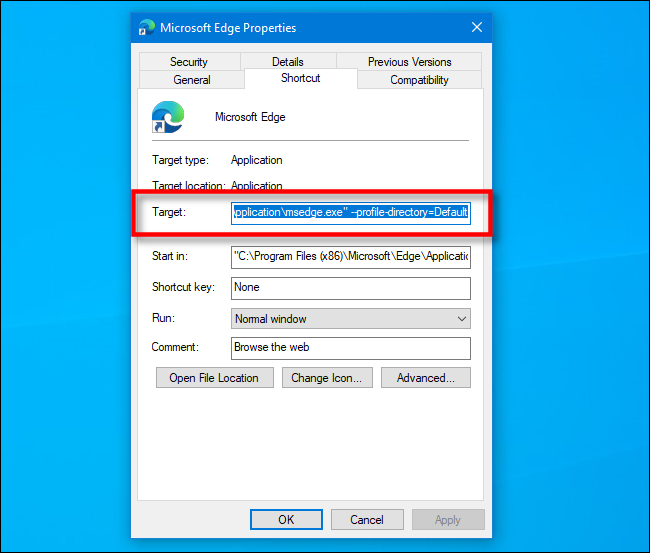The image size is (650, 553).
Task: Click the Comment: label
Action: click(175, 347)
